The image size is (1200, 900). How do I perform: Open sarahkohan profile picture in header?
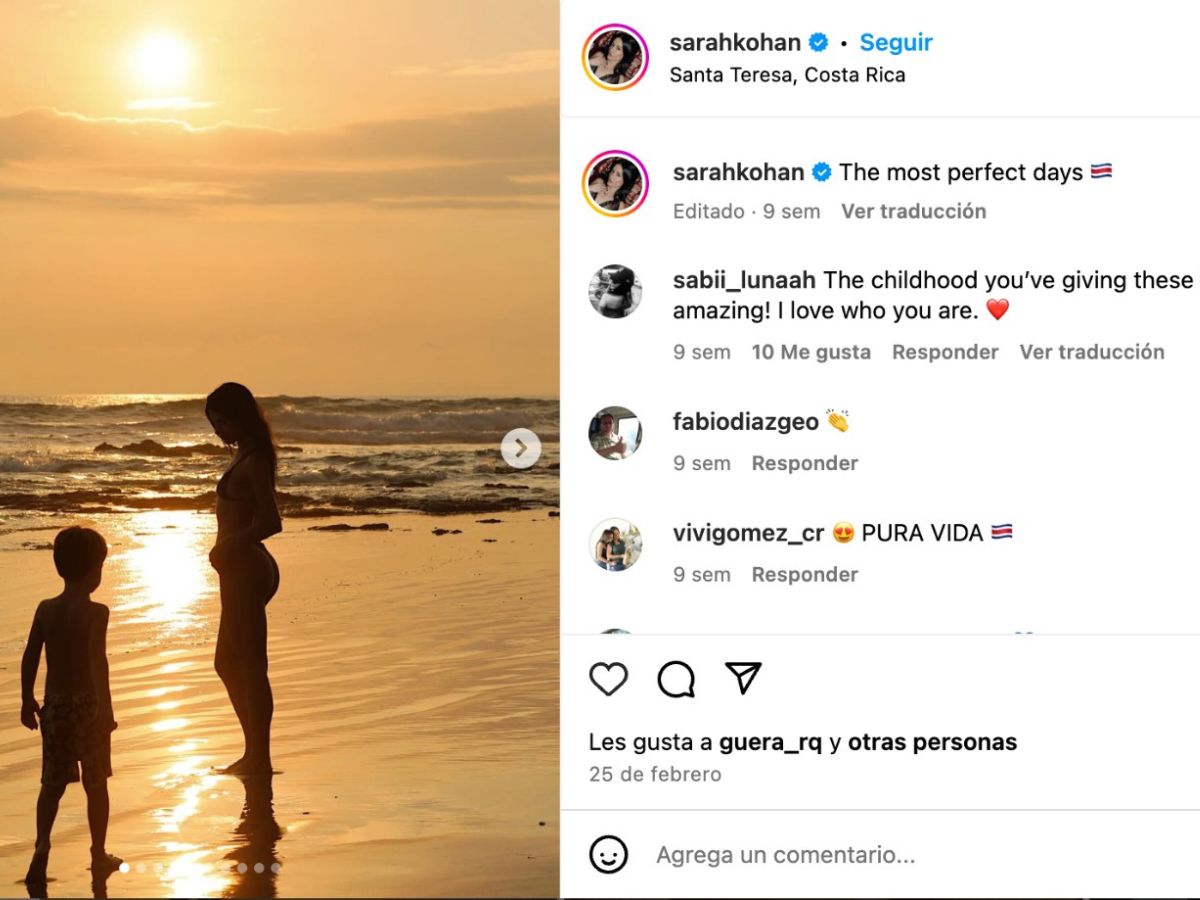(615, 57)
